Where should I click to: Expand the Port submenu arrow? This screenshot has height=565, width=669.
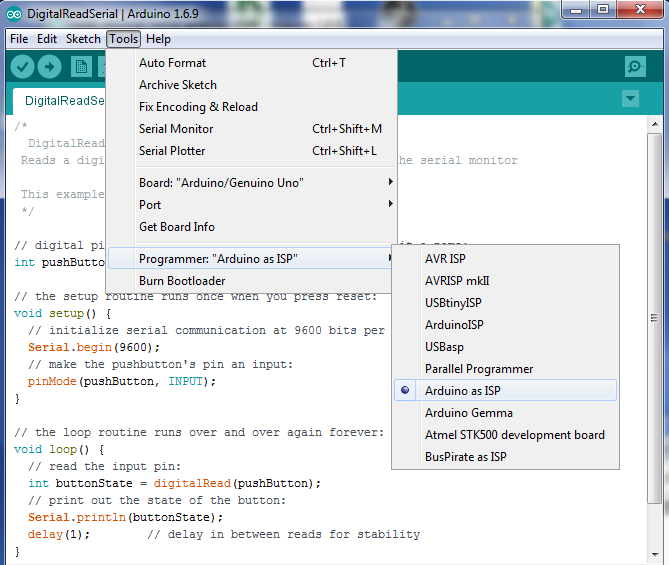click(x=390, y=204)
